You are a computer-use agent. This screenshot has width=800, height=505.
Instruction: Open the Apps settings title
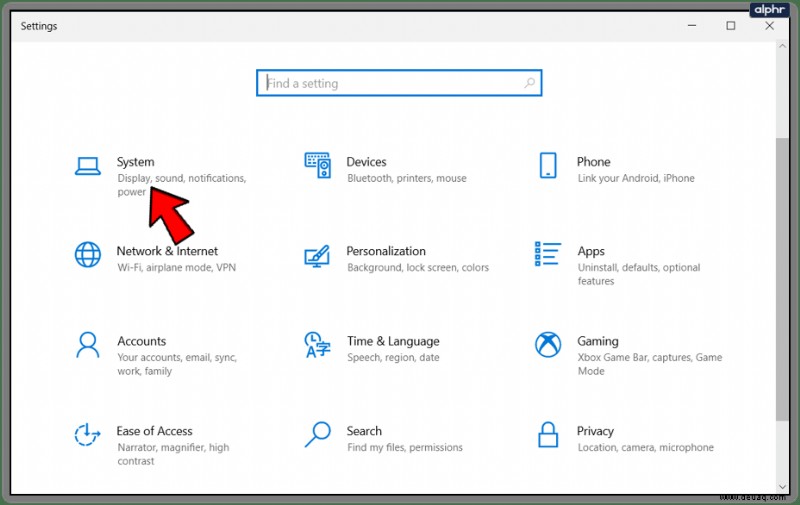591,251
